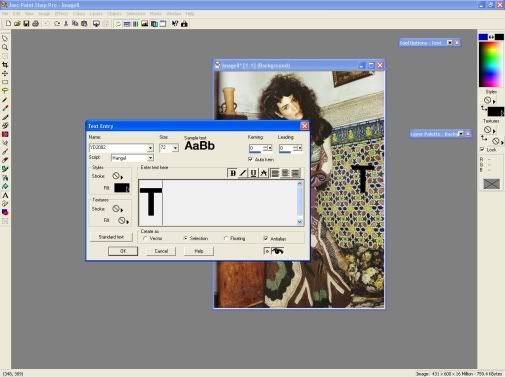Open the Script dropdown
Image resolution: width=505 pixels, height=377 pixels.
point(150,158)
